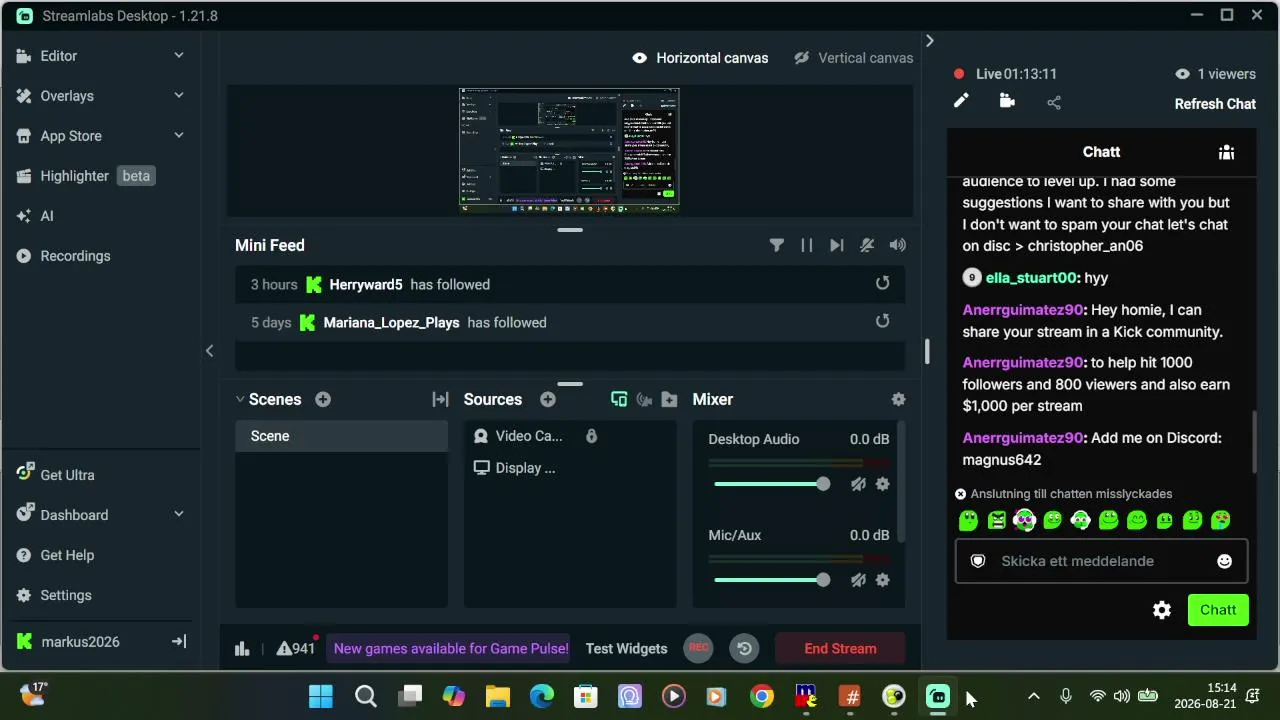This screenshot has width=1280, height=720.
Task: Expand the Editor chevron in the sidebar
Action: point(179,56)
